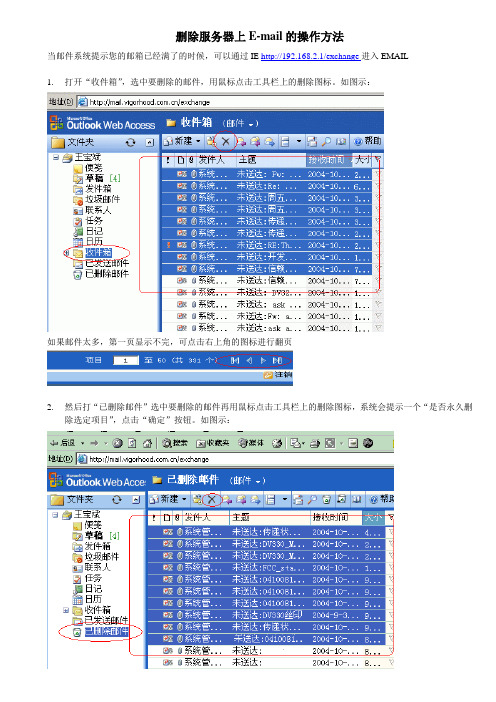Click the Reply icon in the 收件箱 toolbar

[241, 142]
